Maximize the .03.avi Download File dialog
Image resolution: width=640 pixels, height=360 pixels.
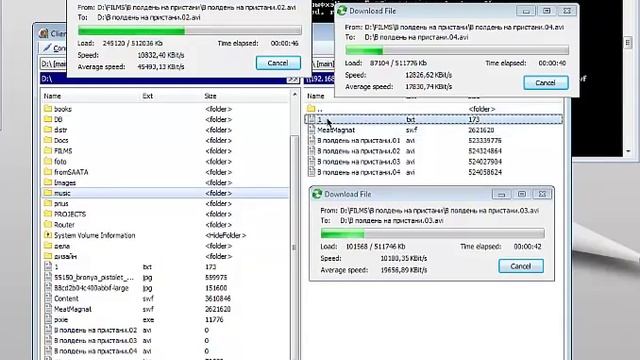coord(522,194)
